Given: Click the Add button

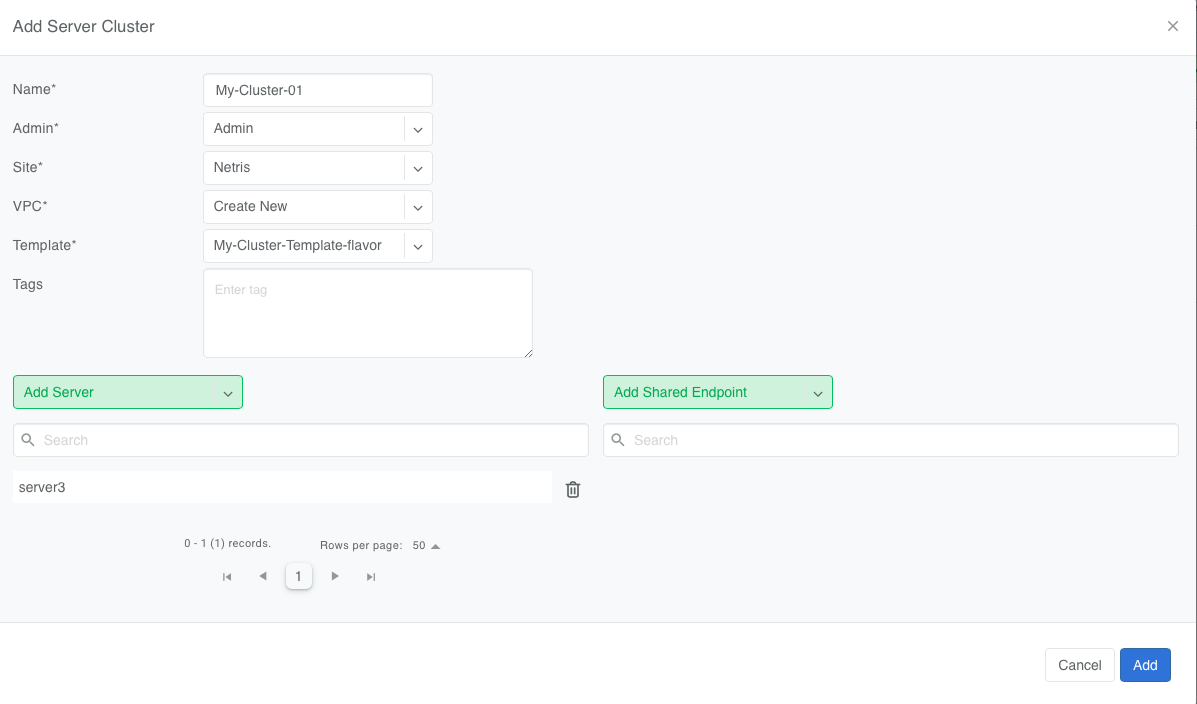Looking at the screenshot, I should pyautogui.click(x=1145, y=665).
